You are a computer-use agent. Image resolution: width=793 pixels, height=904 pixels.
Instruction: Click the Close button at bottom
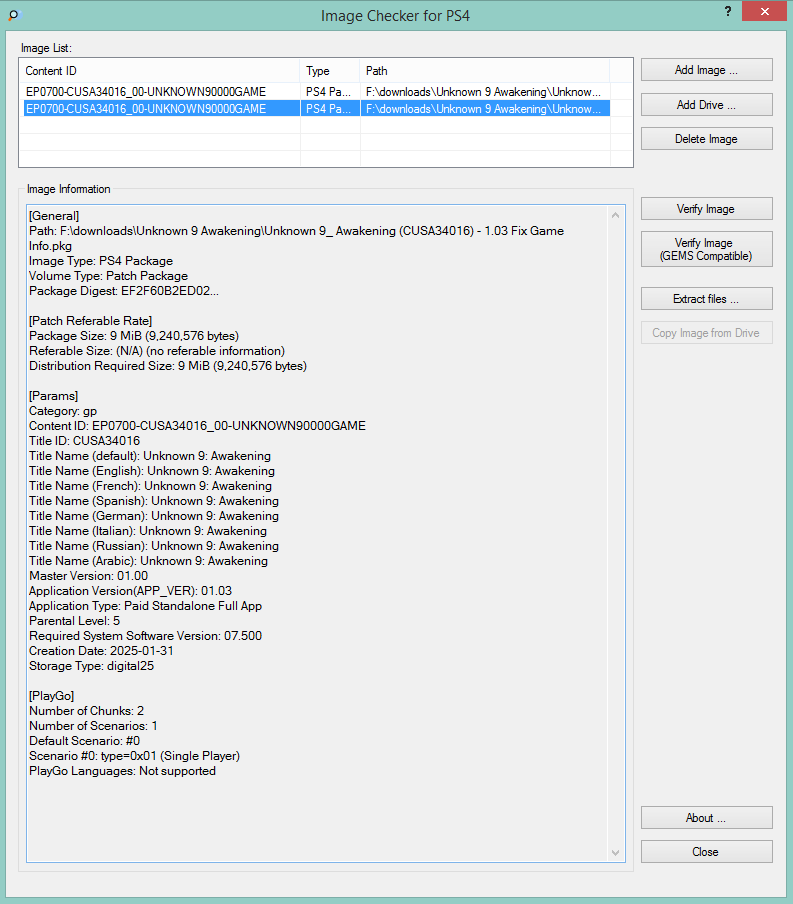706,852
